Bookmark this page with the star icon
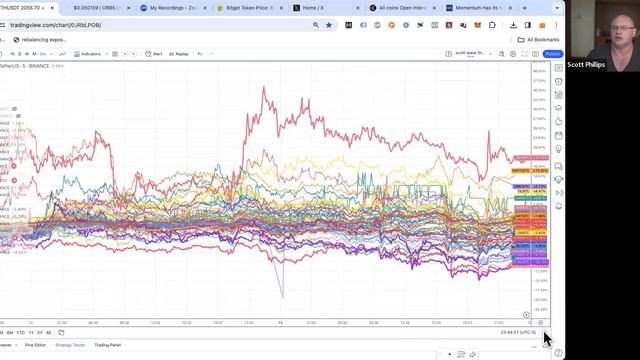Image resolution: width=640 pixels, height=360 pixels. 329,25
